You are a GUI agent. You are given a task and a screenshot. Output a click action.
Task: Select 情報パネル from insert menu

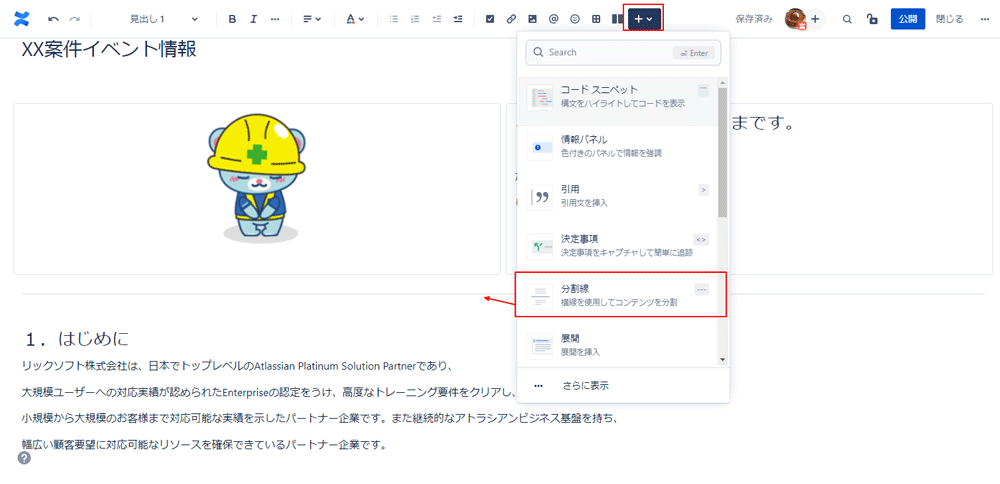(x=618, y=146)
